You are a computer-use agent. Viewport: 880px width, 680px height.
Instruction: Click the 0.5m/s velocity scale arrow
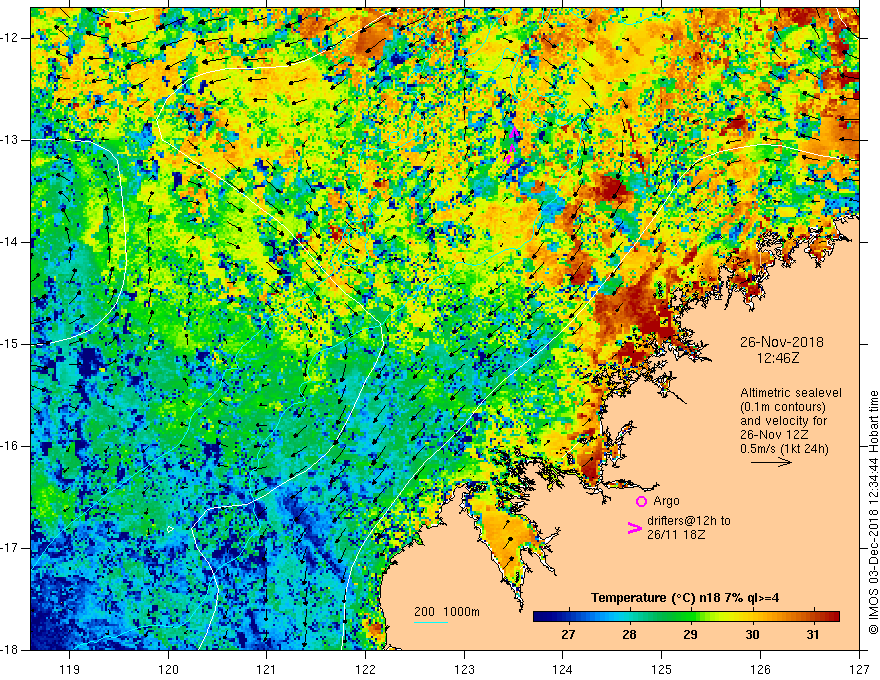[x=771, y=462]
